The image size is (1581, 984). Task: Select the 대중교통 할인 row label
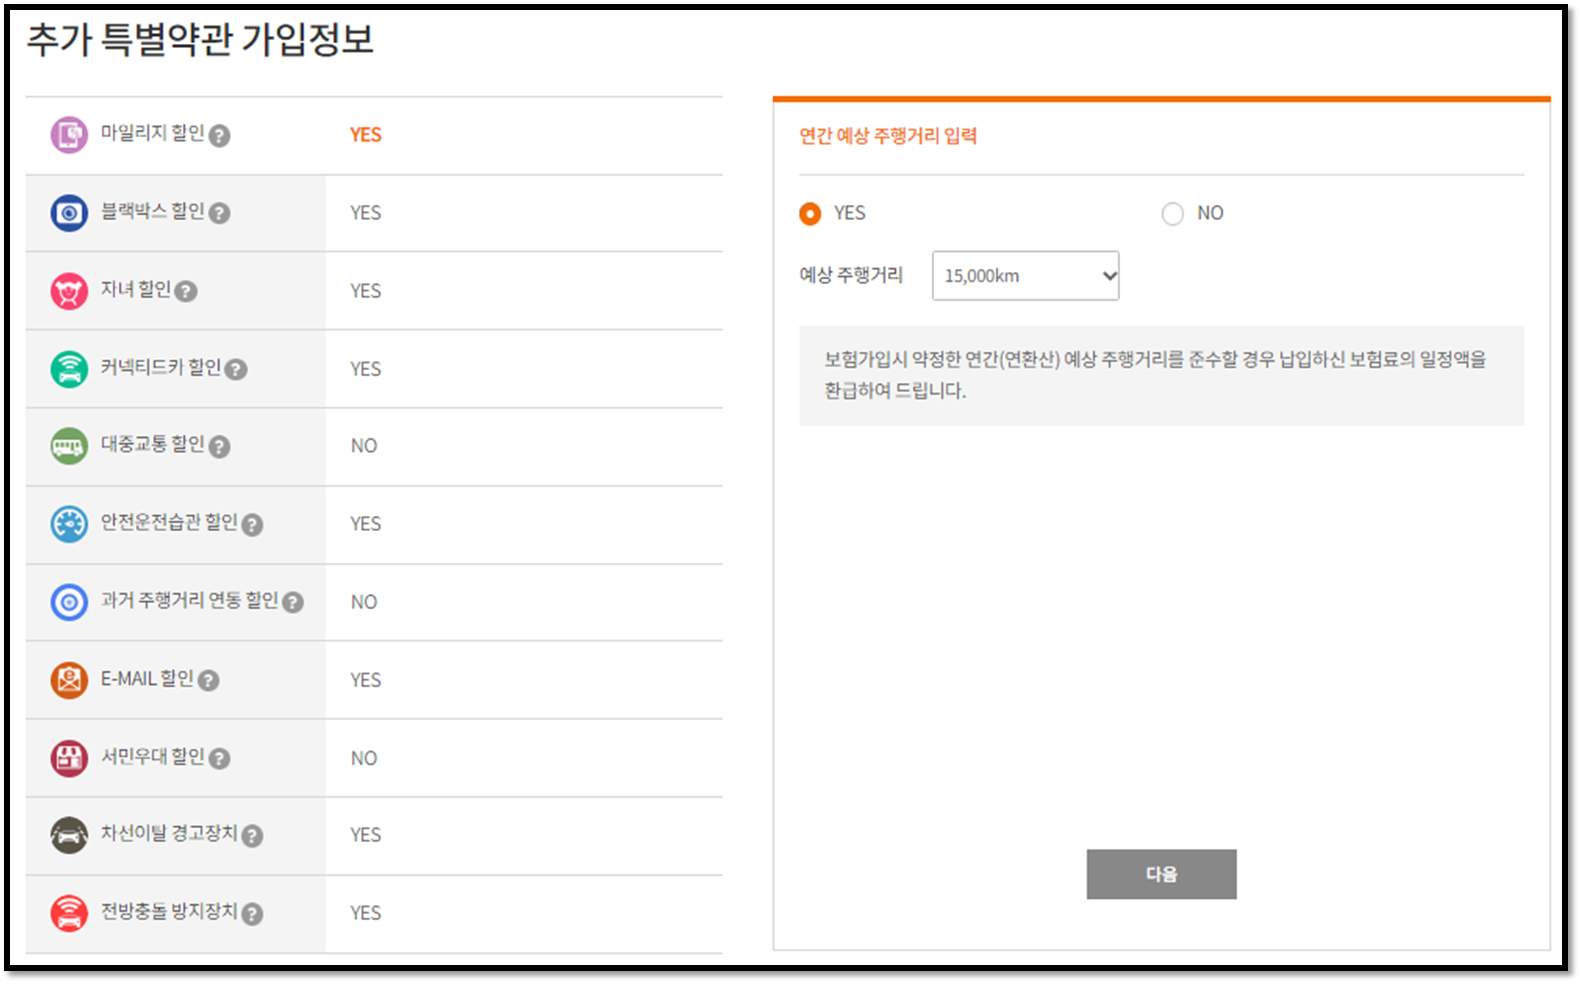(x=152, y=444)
